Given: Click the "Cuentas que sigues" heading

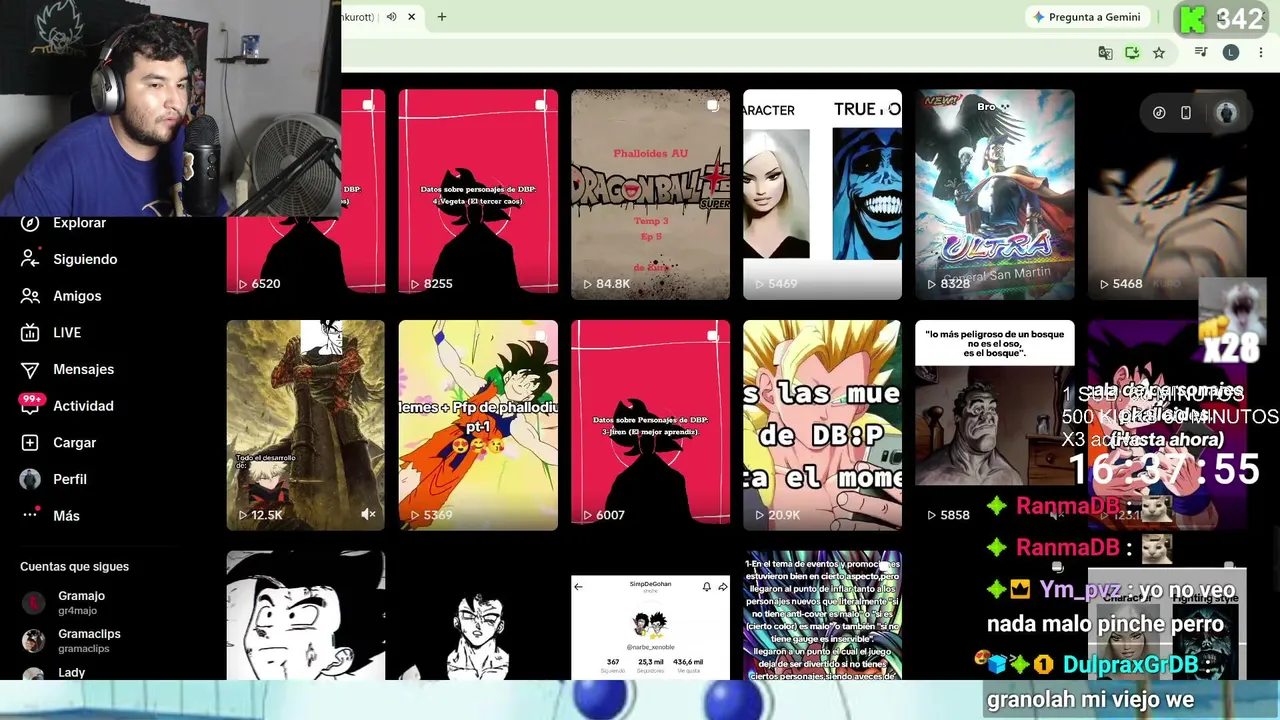Looking at the screenshot, I should pyautogui.click(x=74, y=566).
